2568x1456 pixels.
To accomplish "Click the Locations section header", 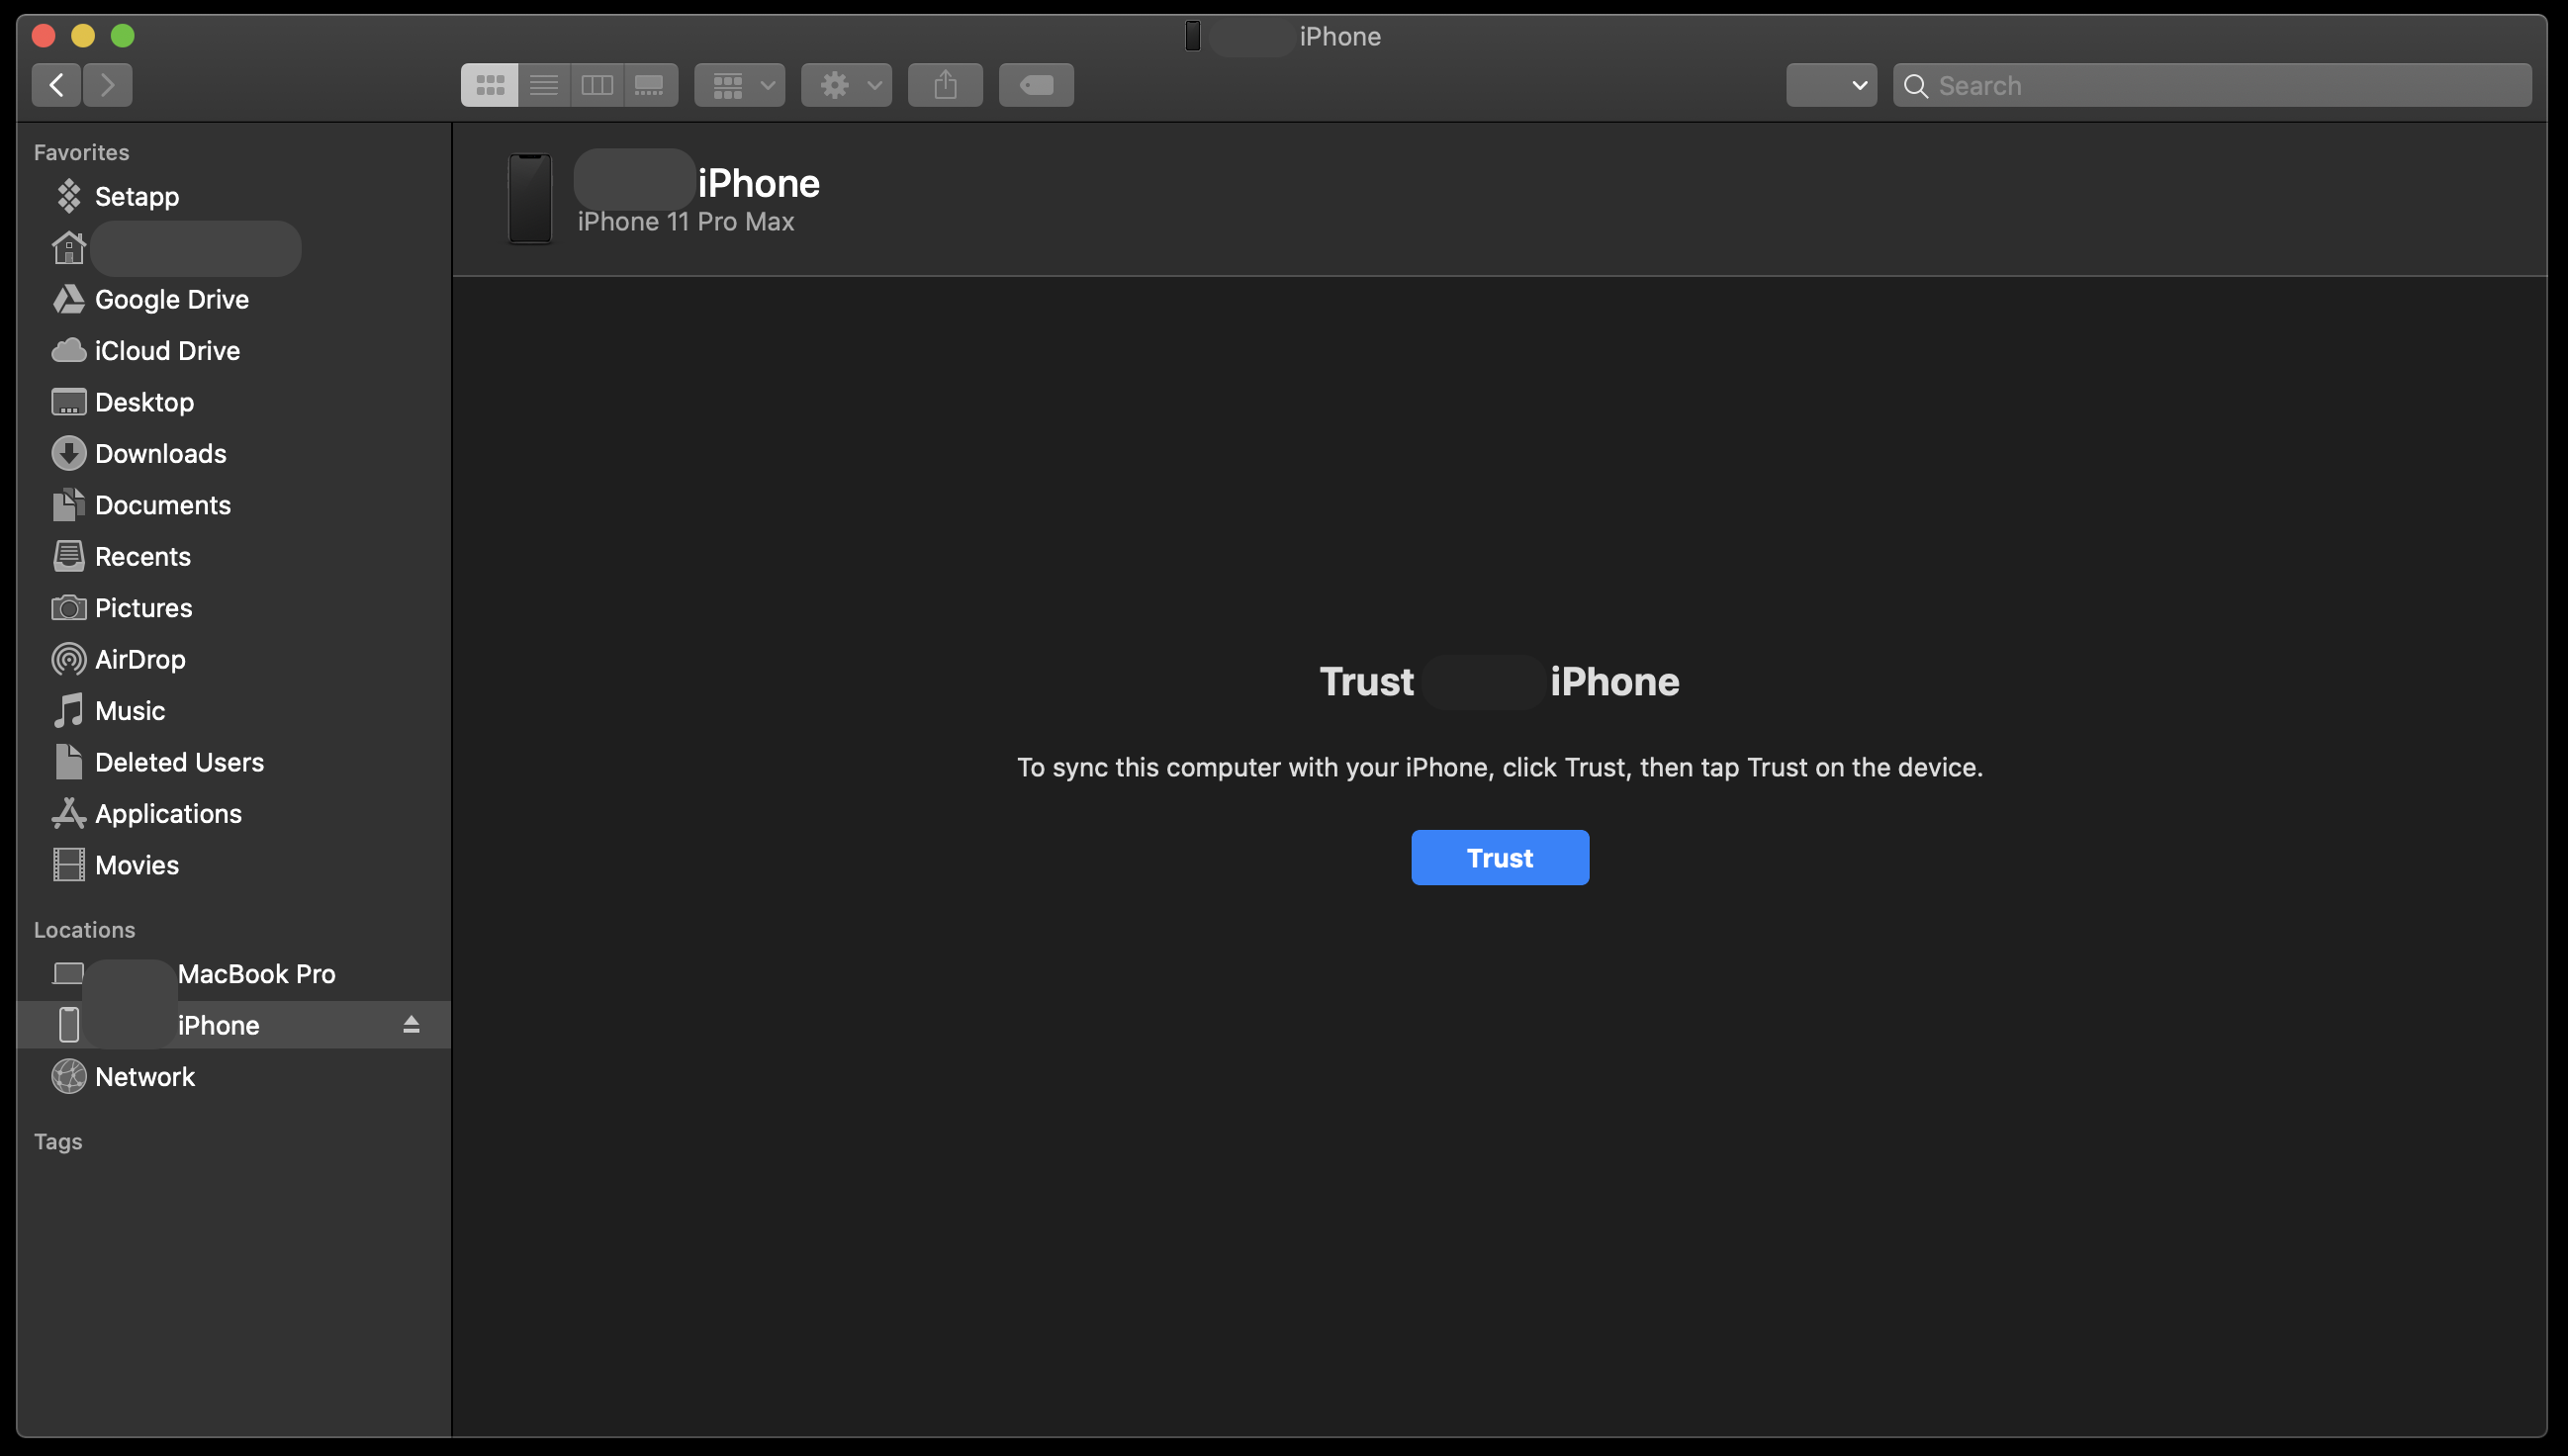I will (85, 930).
